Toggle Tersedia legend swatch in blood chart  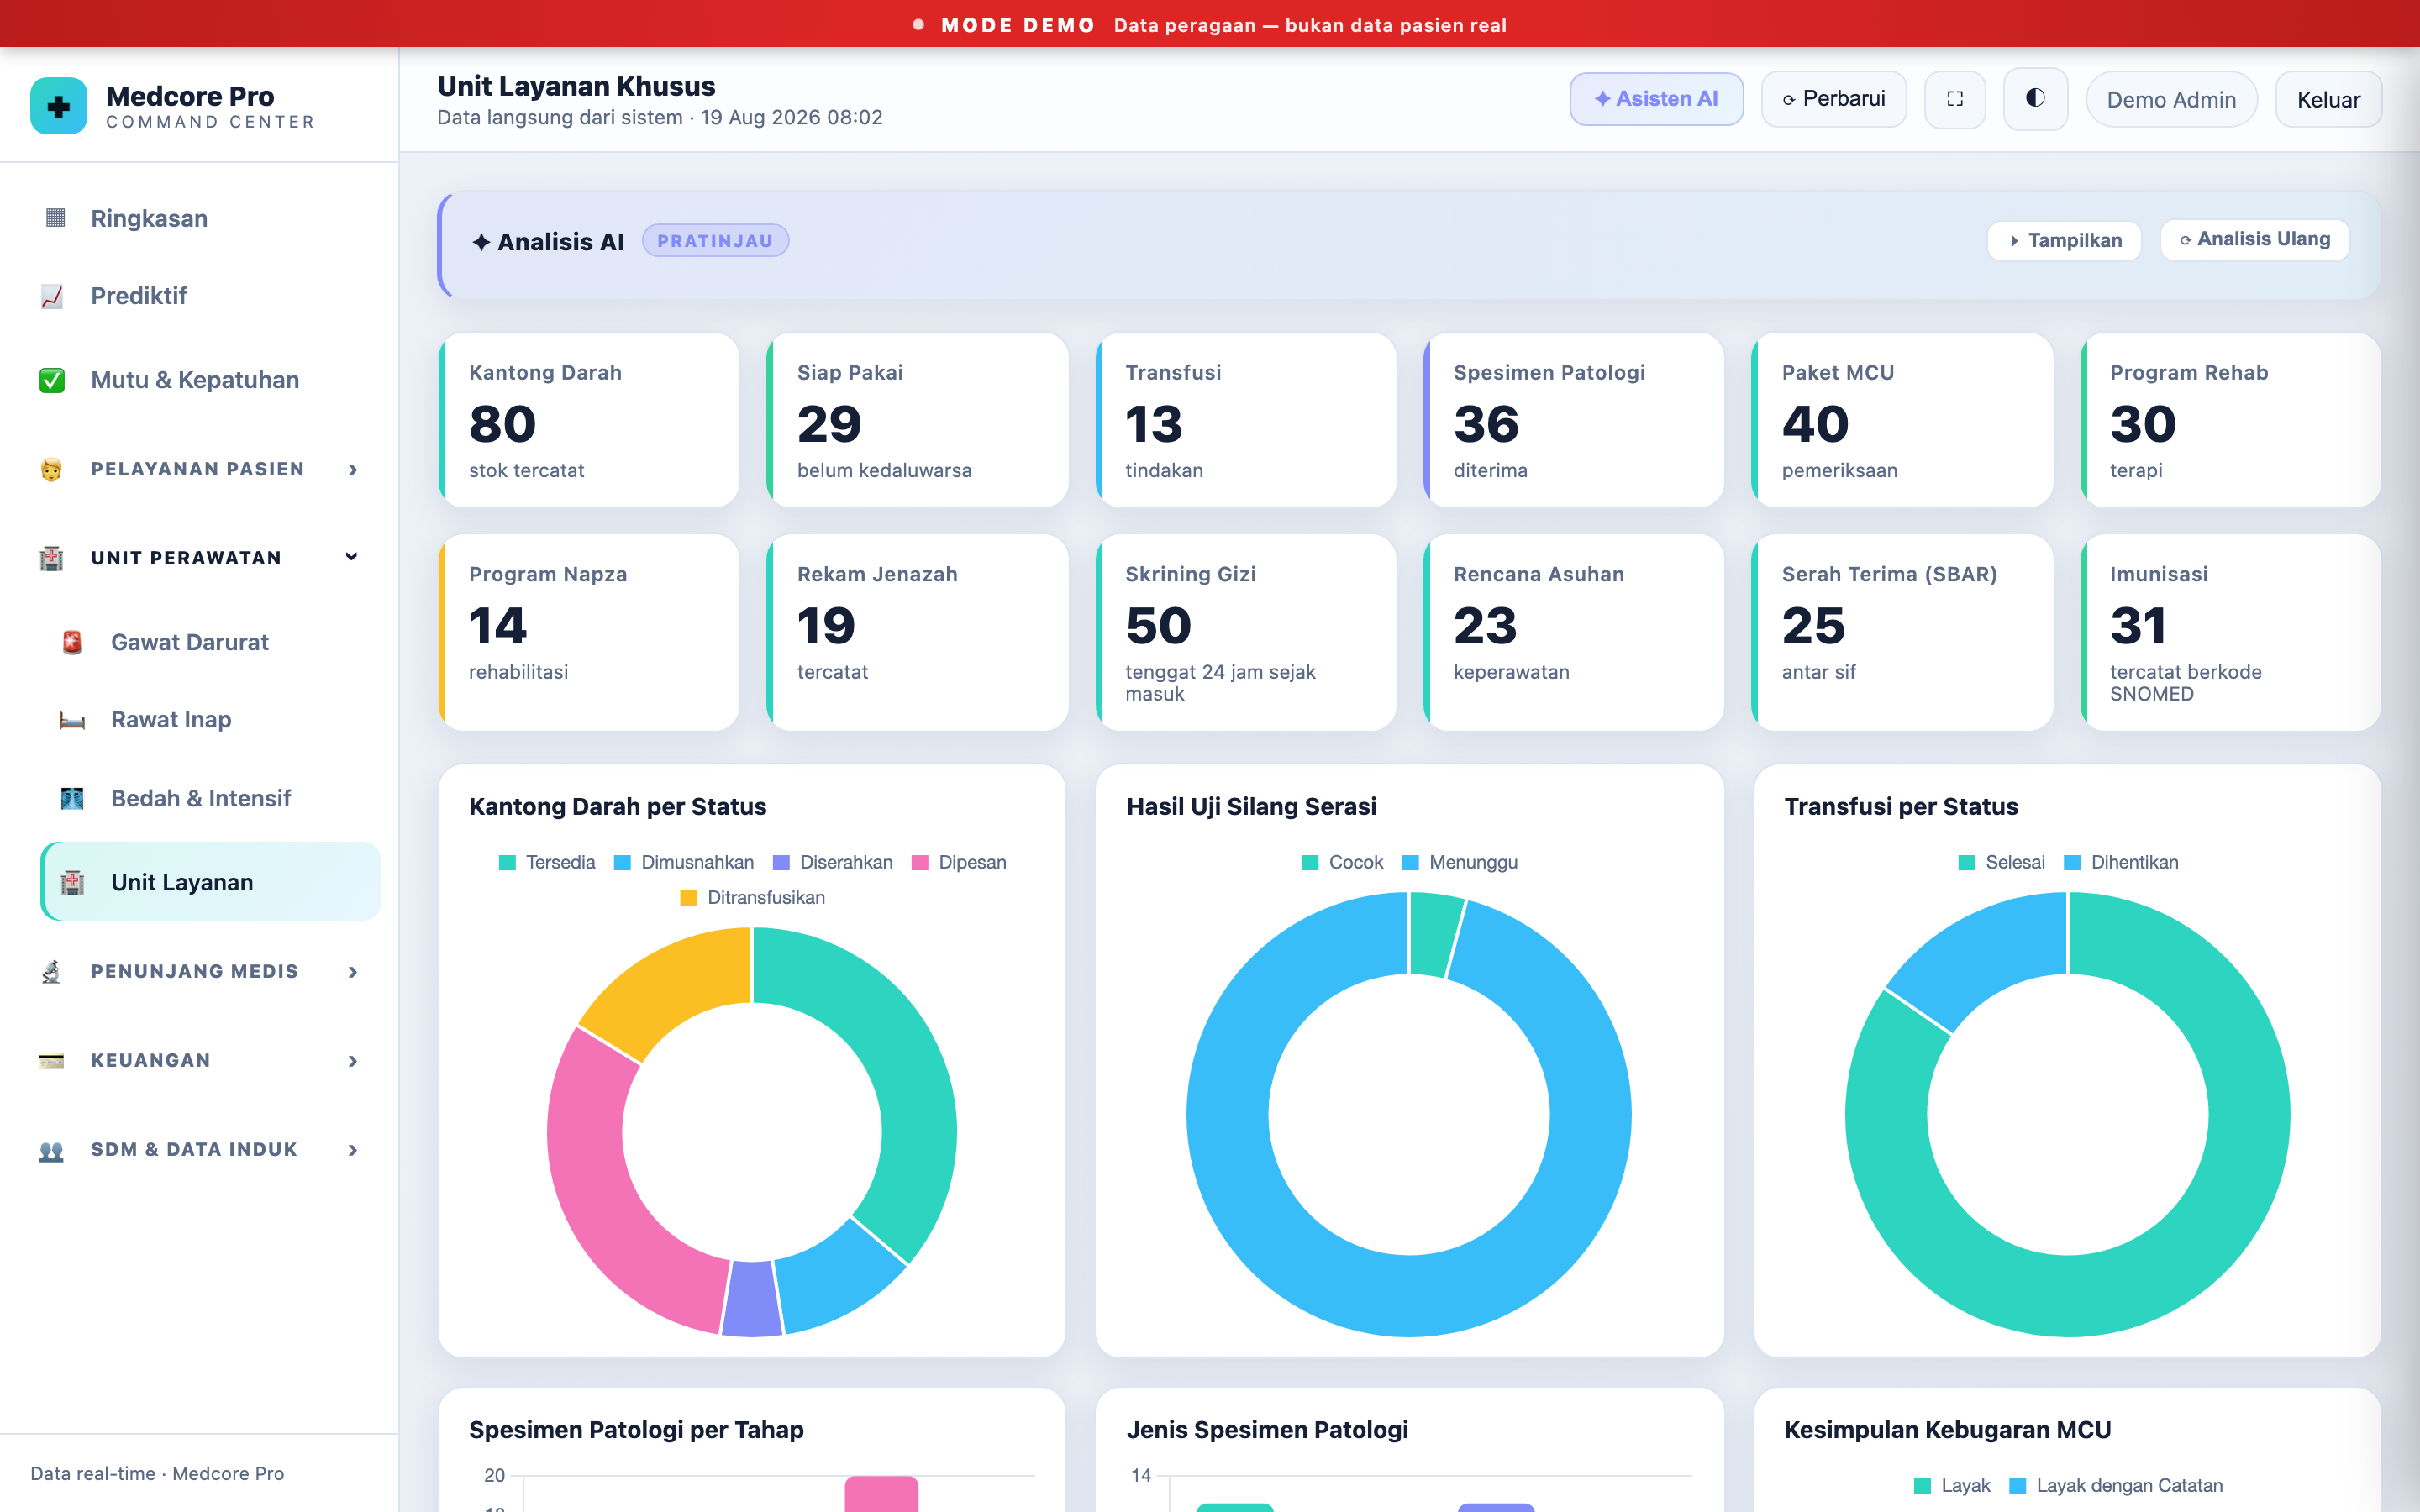pyautogui.click(x=507, y=862)
